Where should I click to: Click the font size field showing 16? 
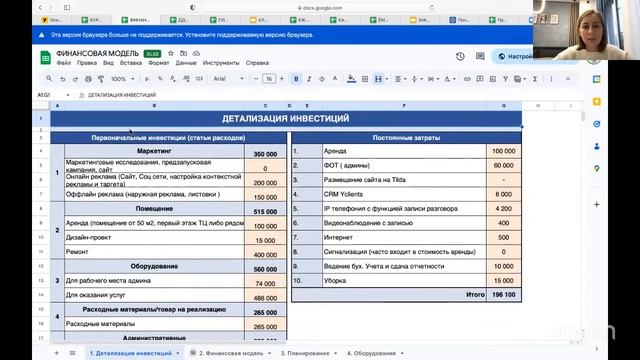[269, 79]
